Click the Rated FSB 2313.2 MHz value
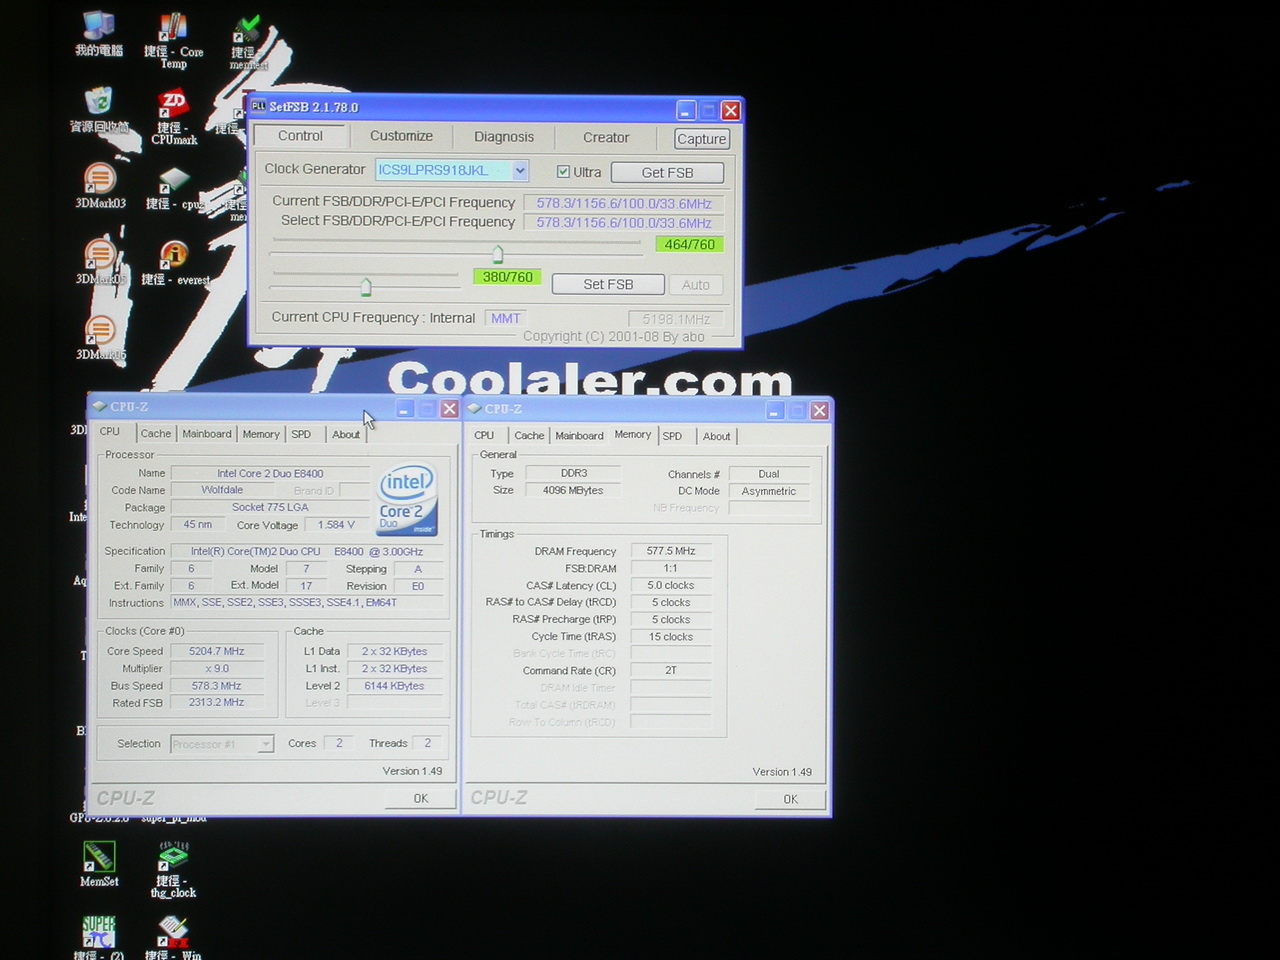 pos(217,702)
